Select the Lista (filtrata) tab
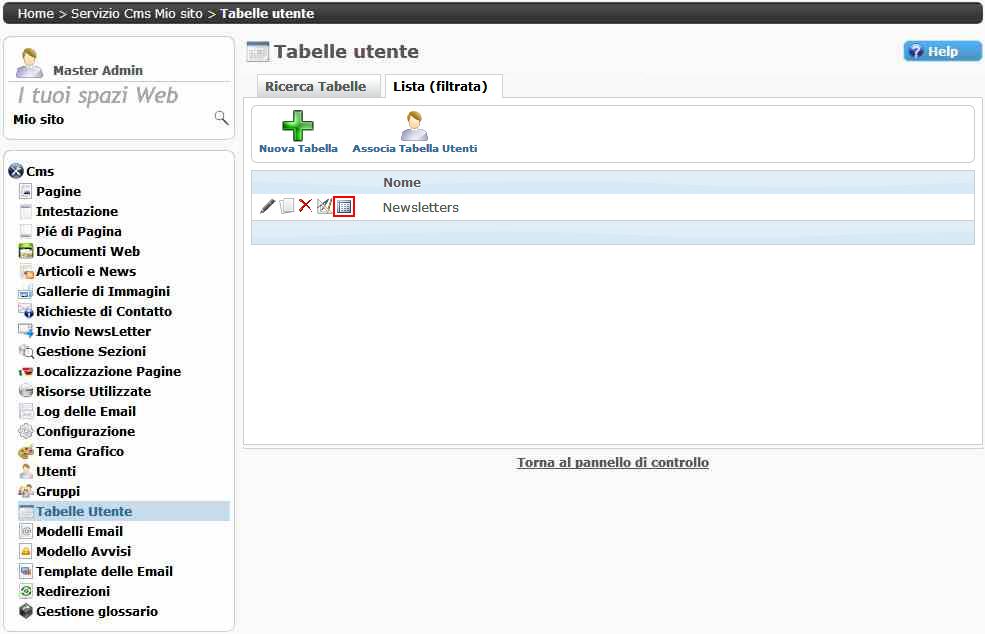The image size is (985, 634). pos(440,87)
